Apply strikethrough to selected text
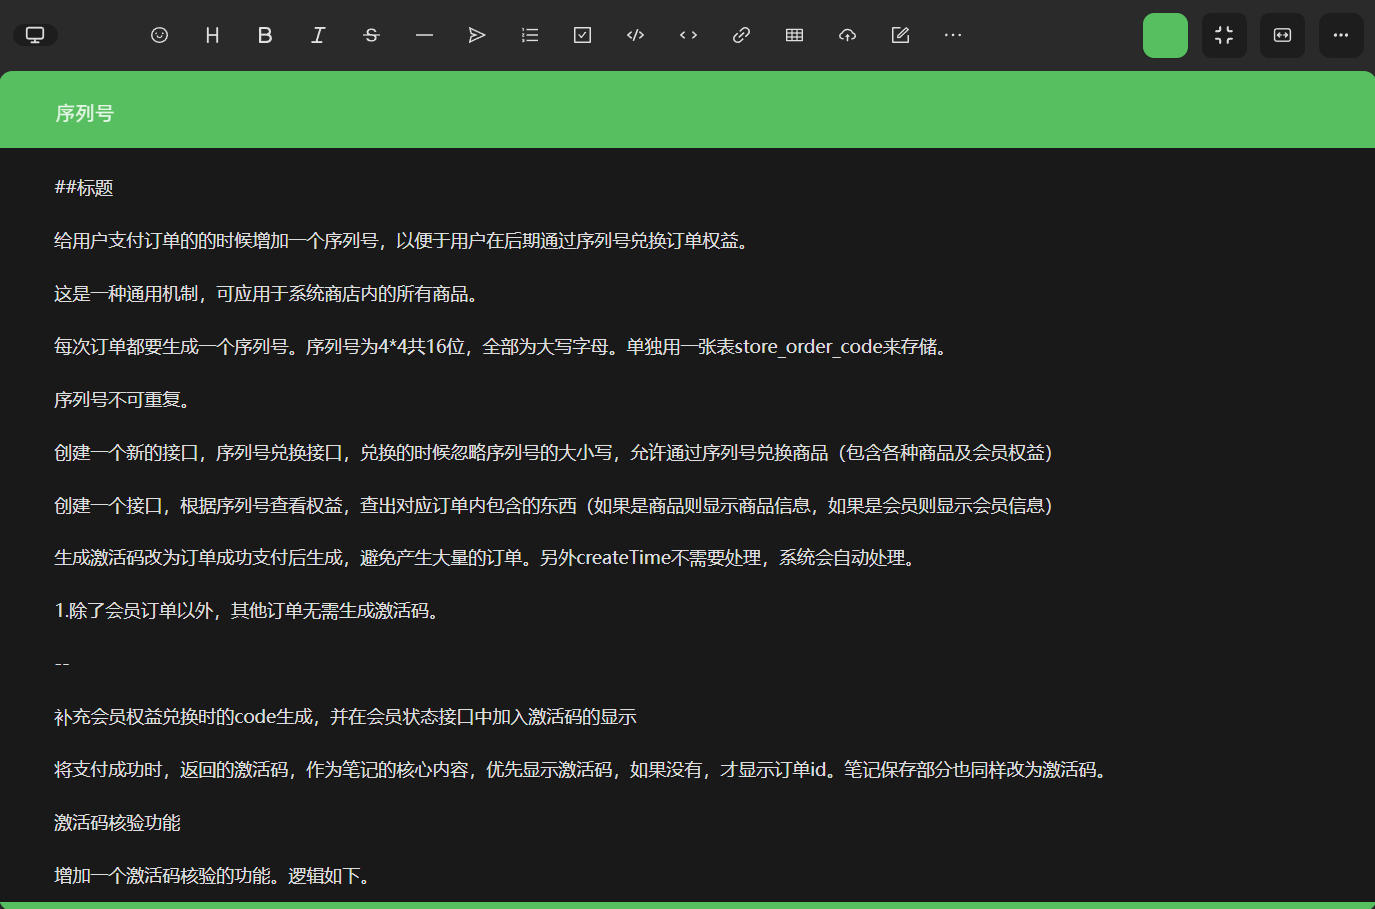This screenshot has width=1375, height=909. pos(371,35)
